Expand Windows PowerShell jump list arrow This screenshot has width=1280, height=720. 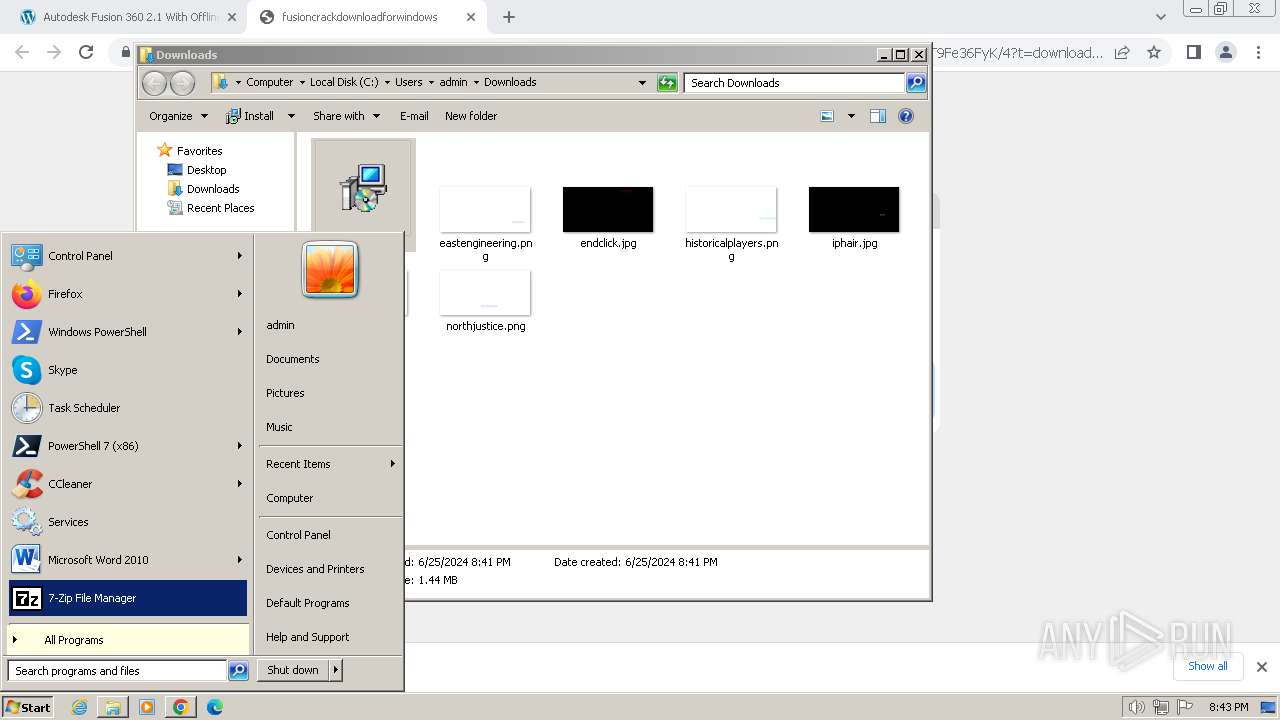pyautogui.click(x=240, y=332)
